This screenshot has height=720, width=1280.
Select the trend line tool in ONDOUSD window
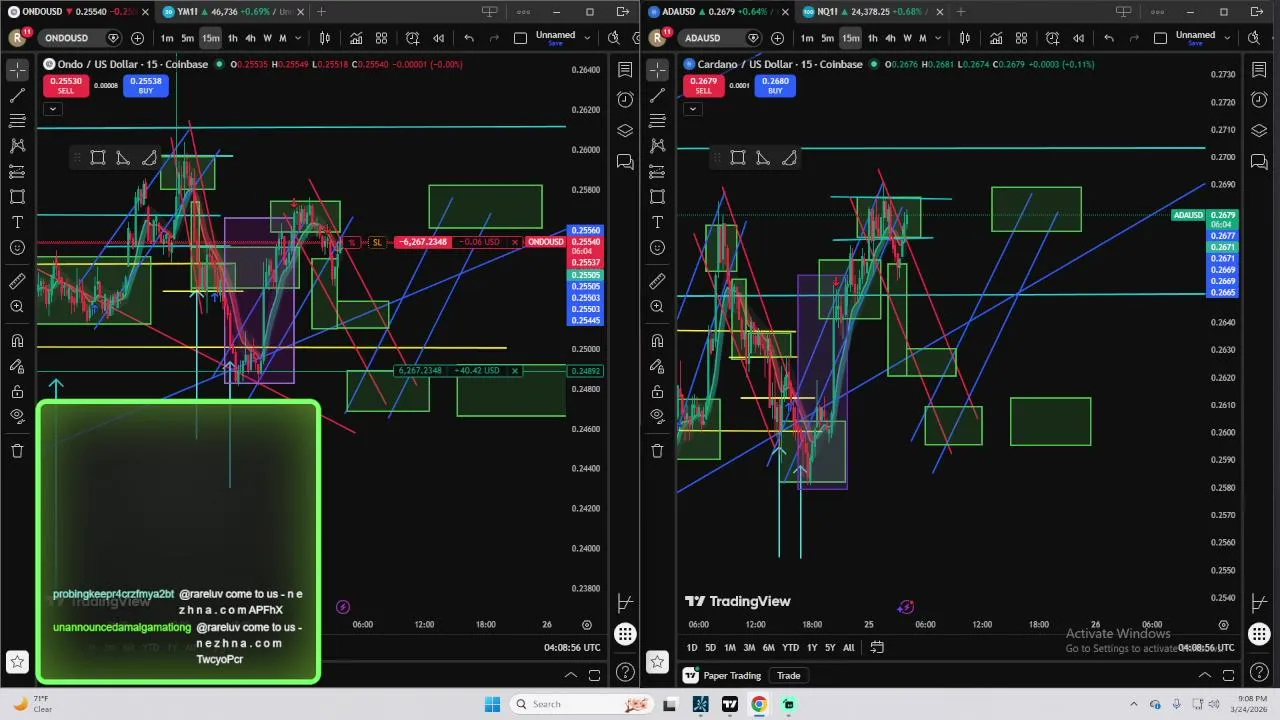17,96
